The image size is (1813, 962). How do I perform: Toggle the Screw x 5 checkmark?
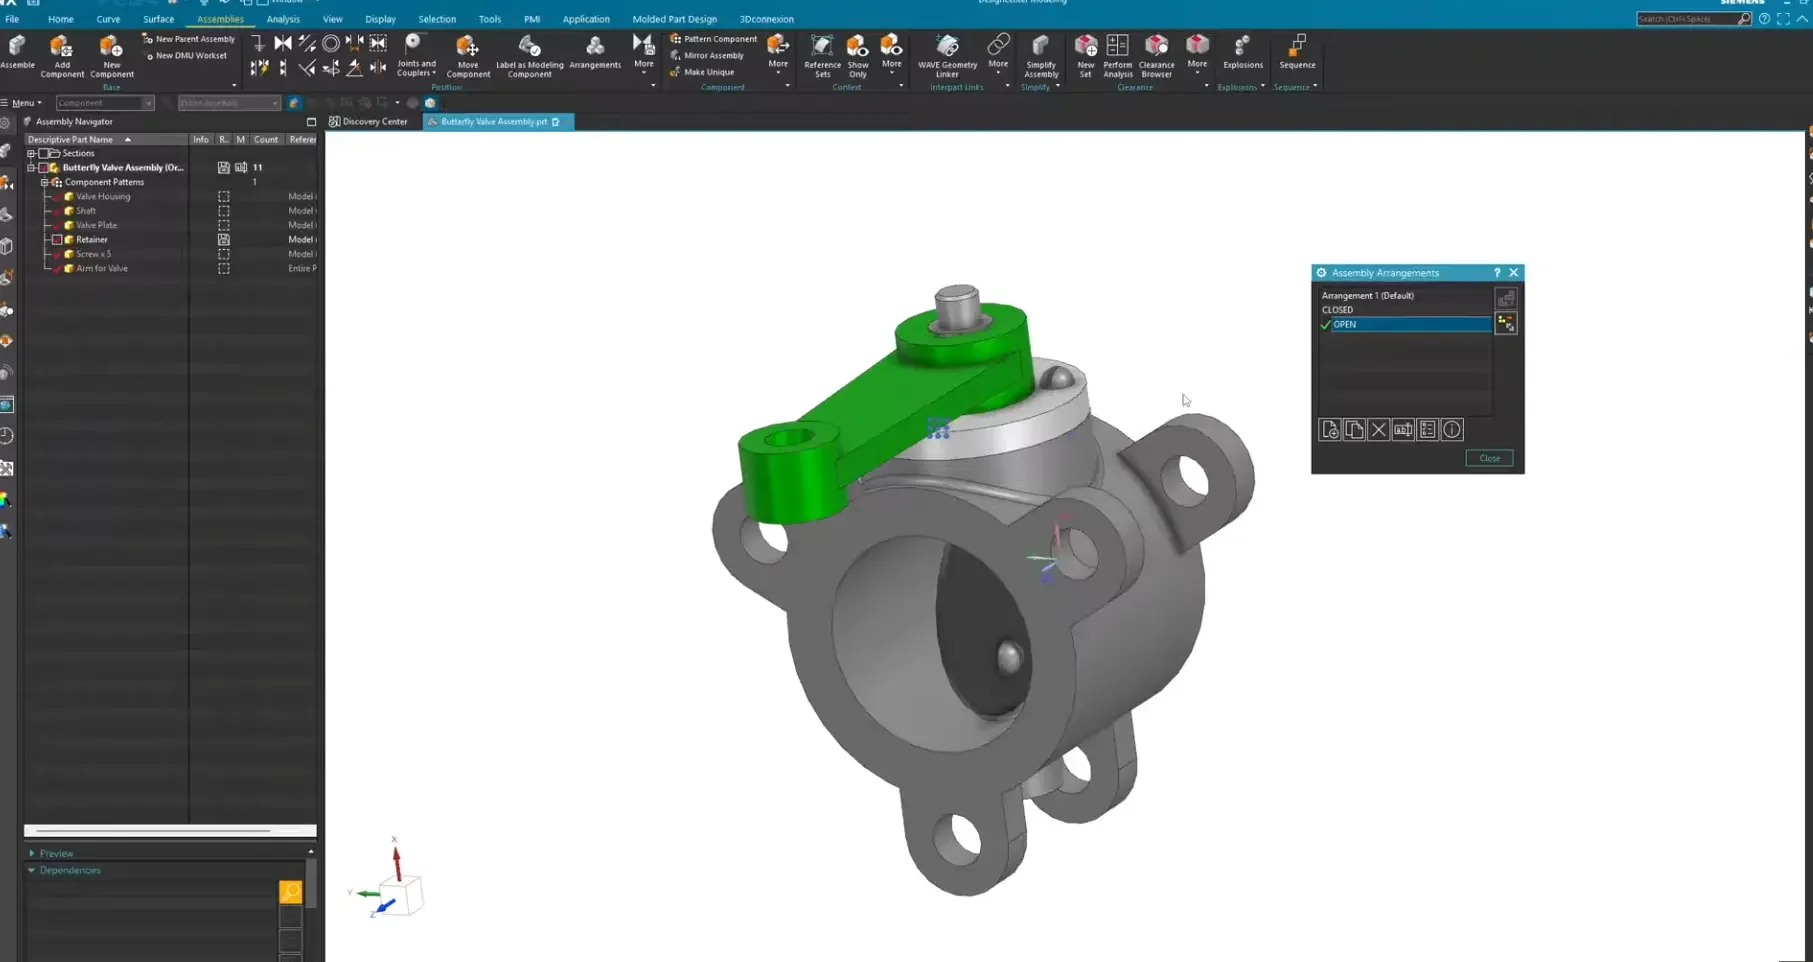click(x=57, y=254)
